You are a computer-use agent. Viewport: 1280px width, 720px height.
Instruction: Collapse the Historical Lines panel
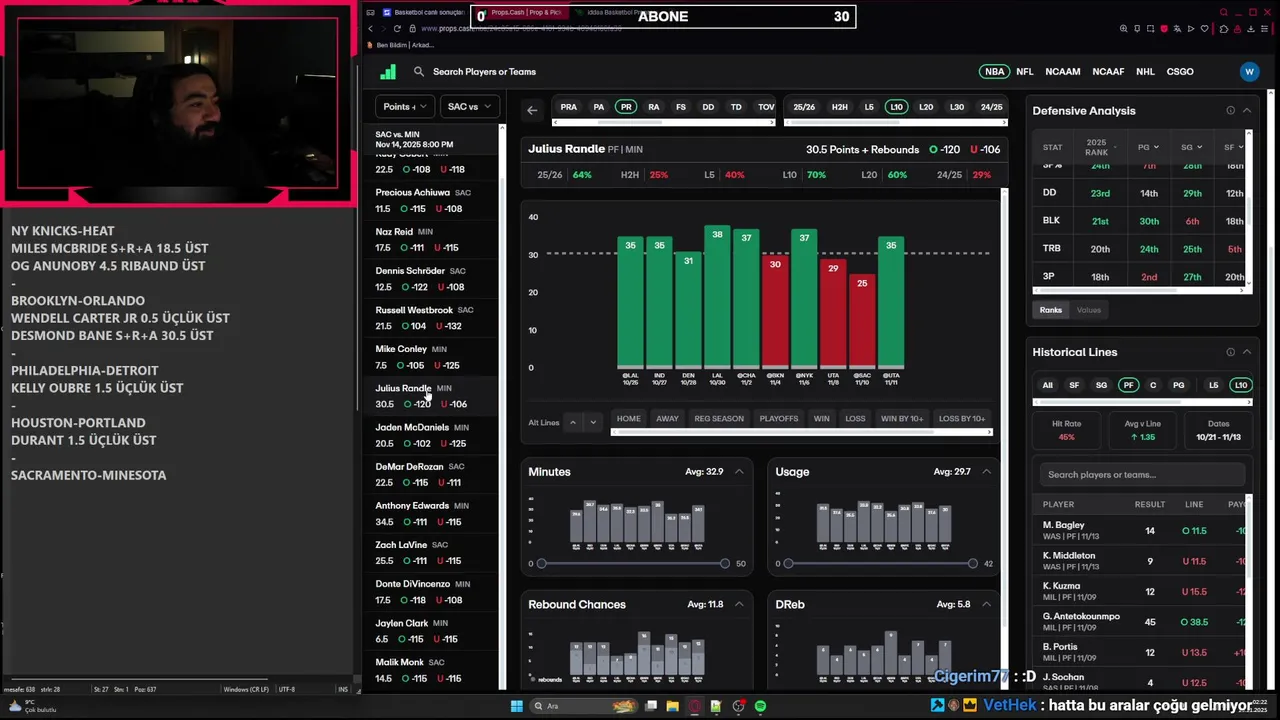tap(1247, 352)
